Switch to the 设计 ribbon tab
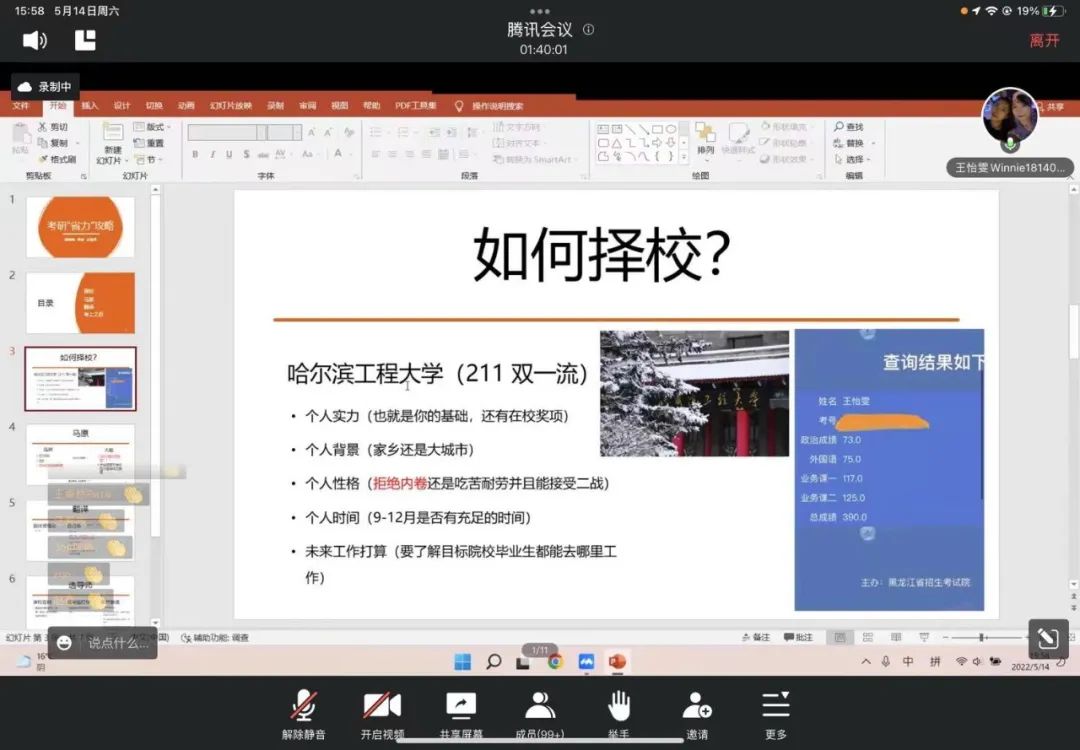This screenshot has width=1080, height=750. (122, 106)
